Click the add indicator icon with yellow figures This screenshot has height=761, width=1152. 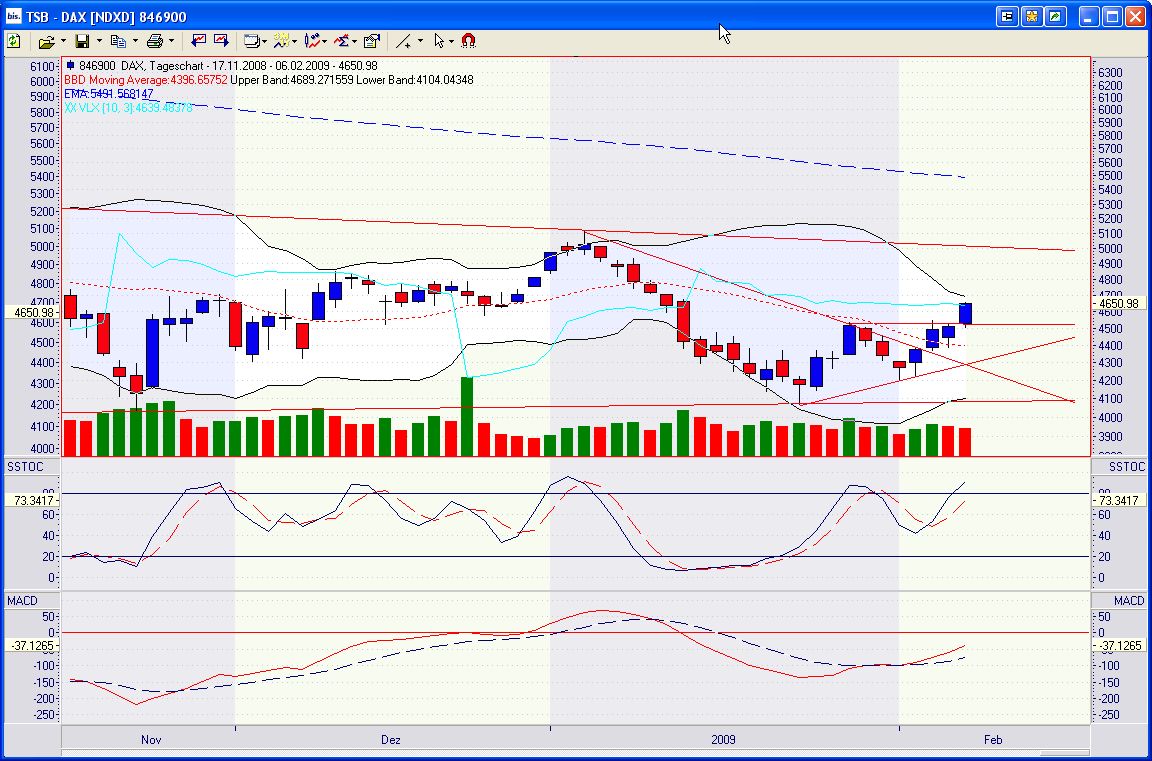[282, 41]
